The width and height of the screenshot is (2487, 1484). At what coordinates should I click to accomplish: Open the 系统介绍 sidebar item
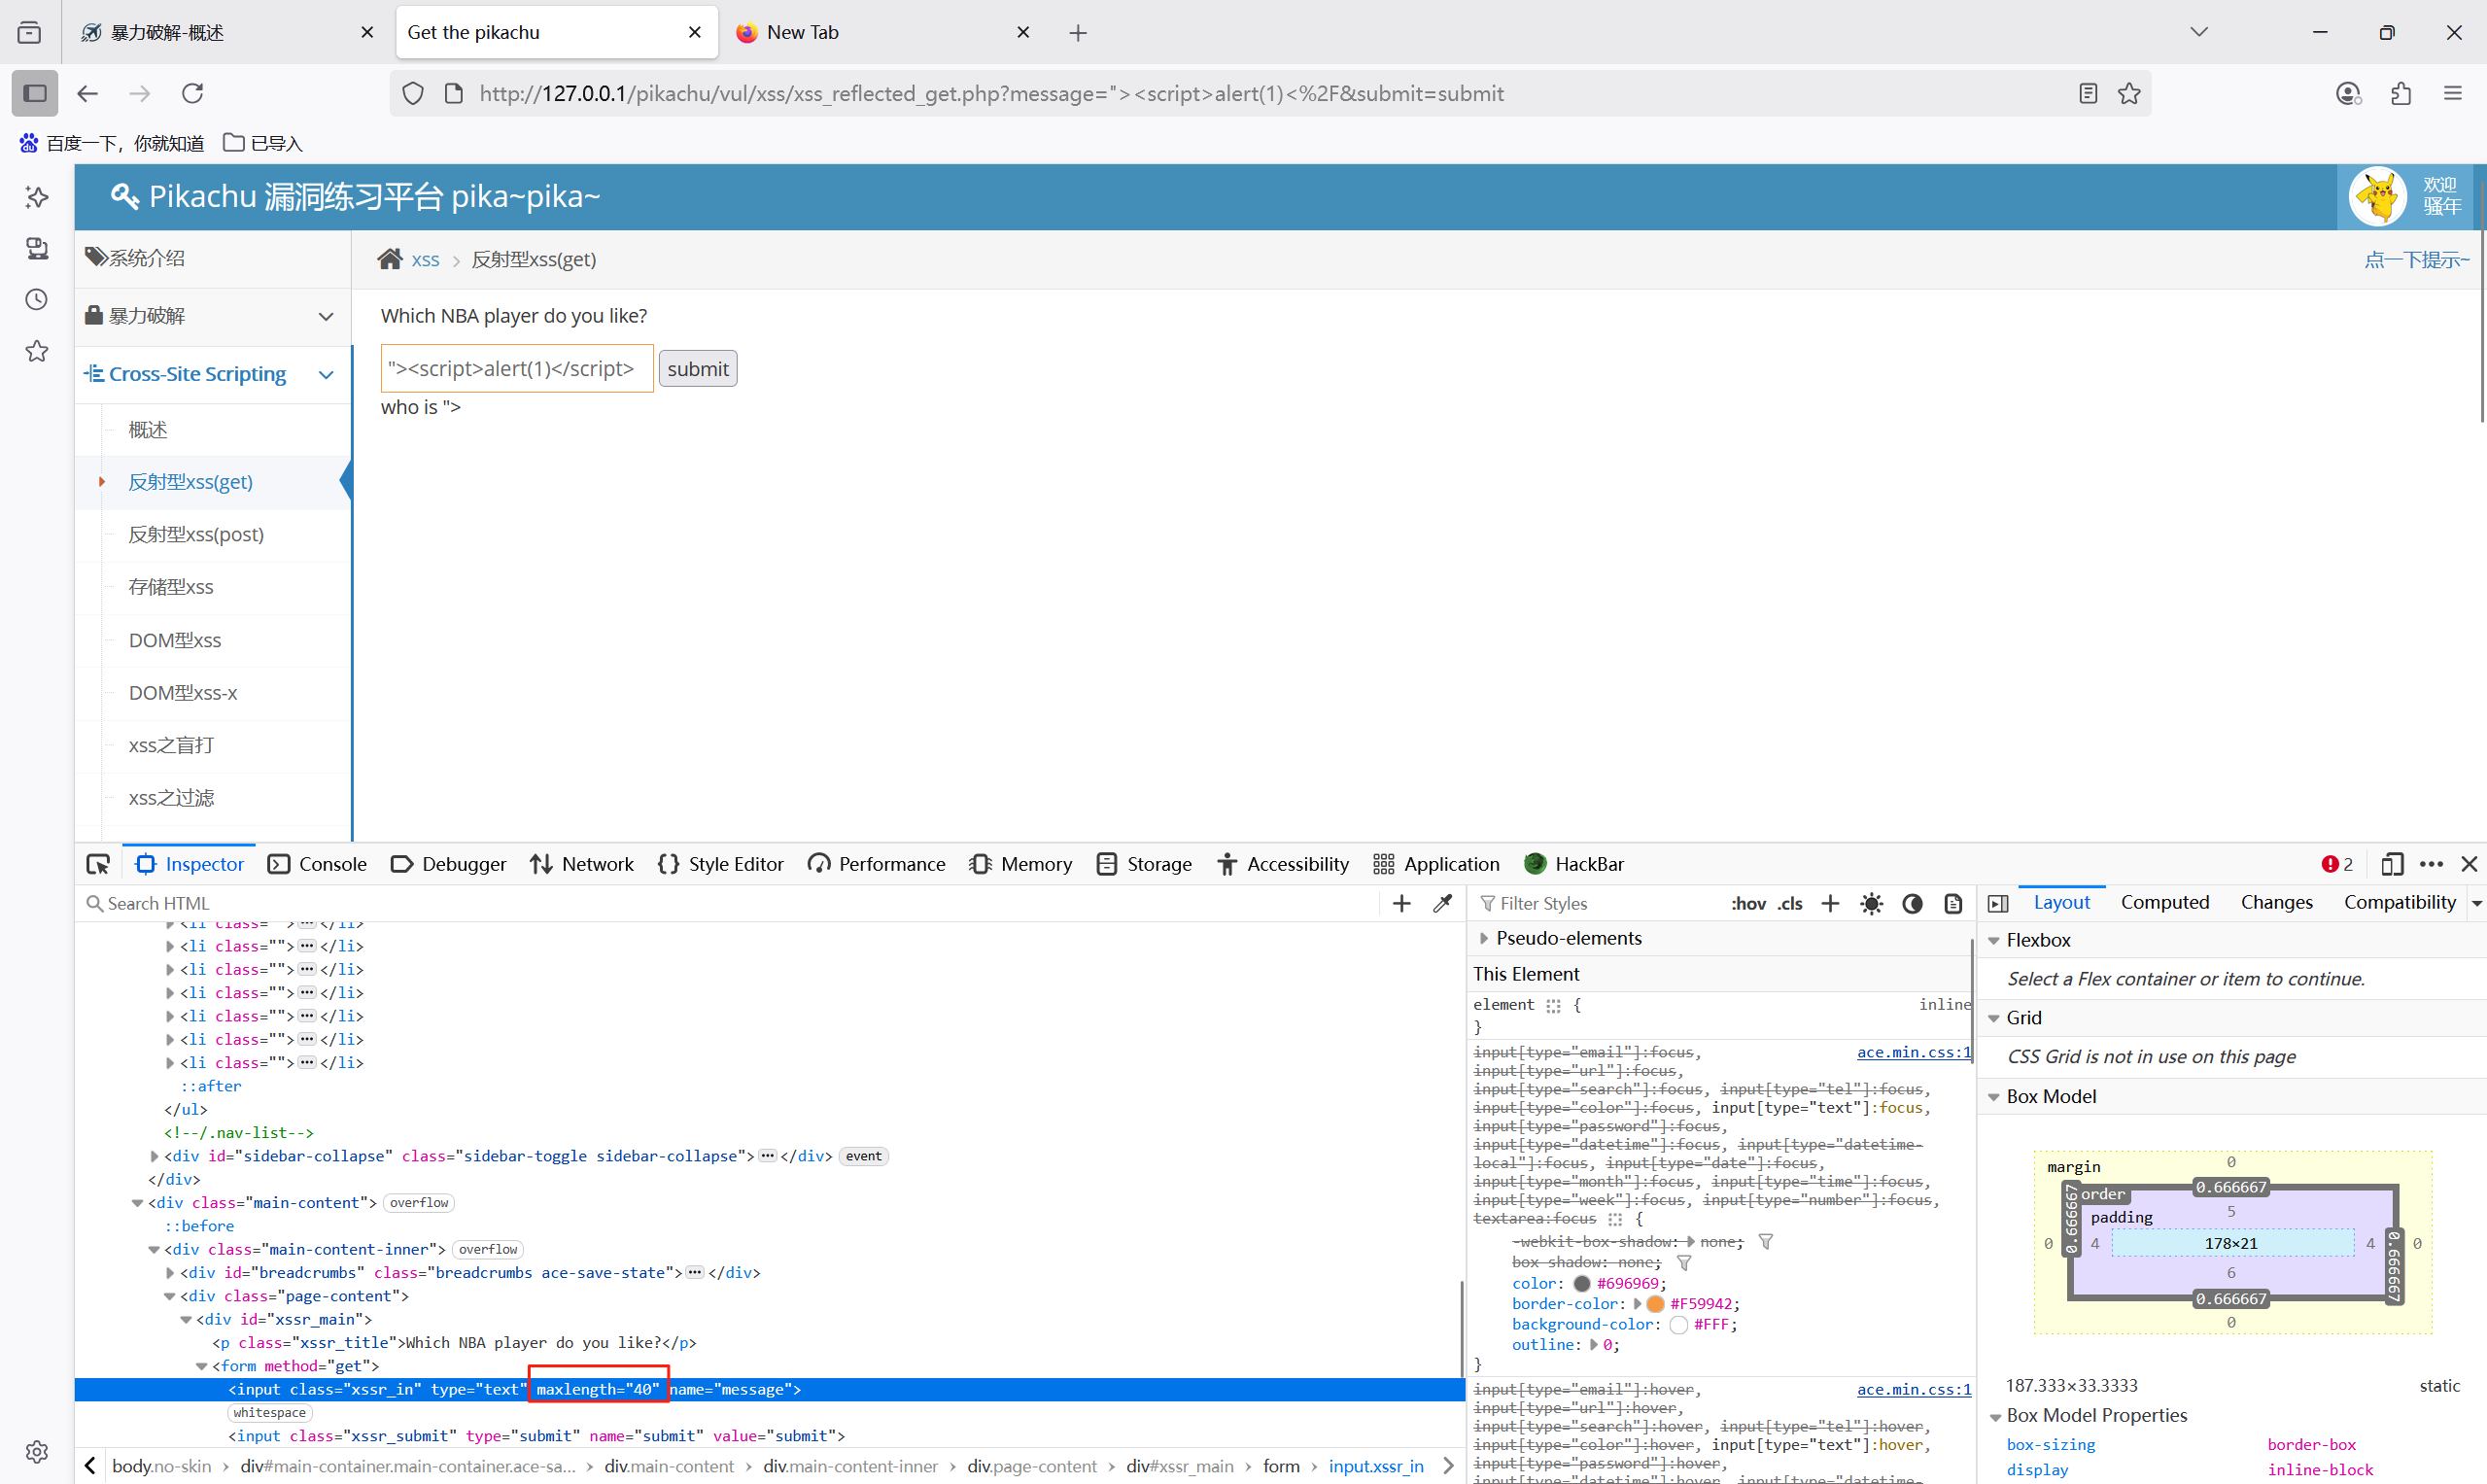pyautogui.click(x=213, y=258)
